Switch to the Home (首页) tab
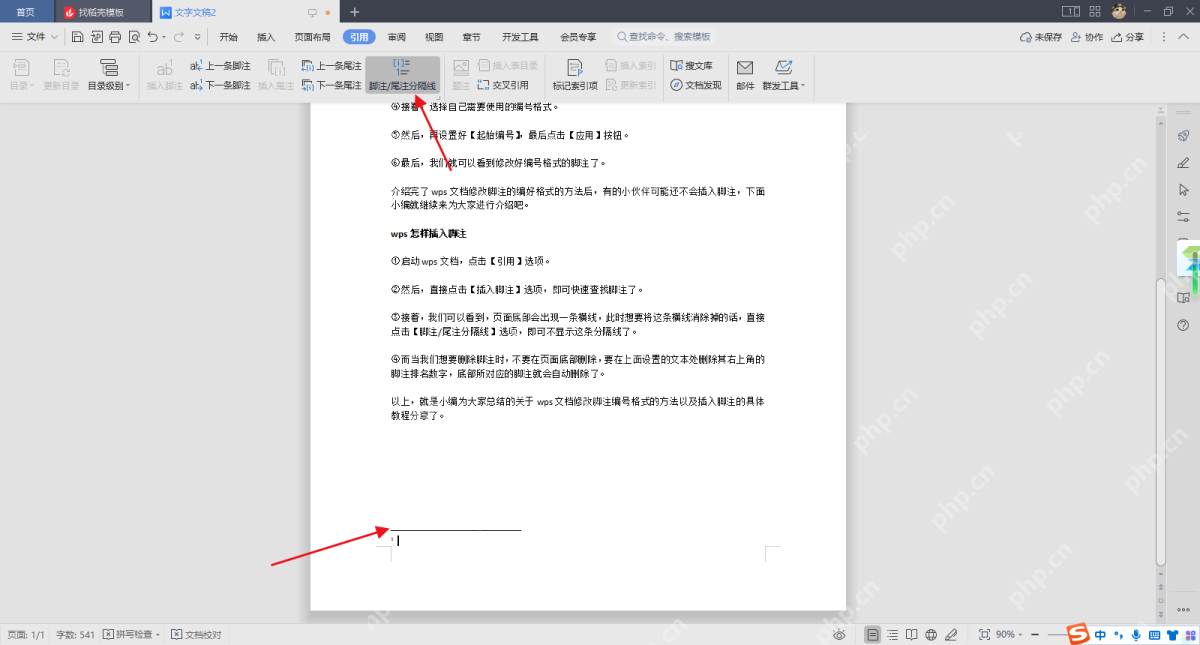1200x645 pixels. coord(26,12)
